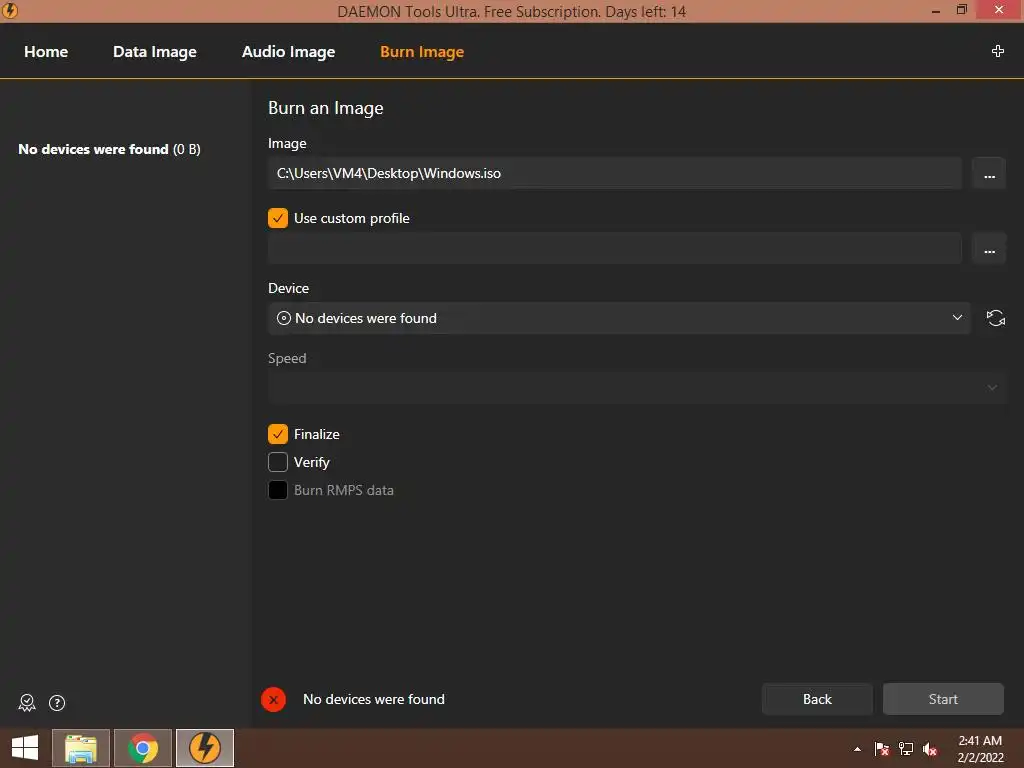This screenshot has width=1024, height=768.
Task: Click the disc icon in the Device field
Action: coord(283,318)
